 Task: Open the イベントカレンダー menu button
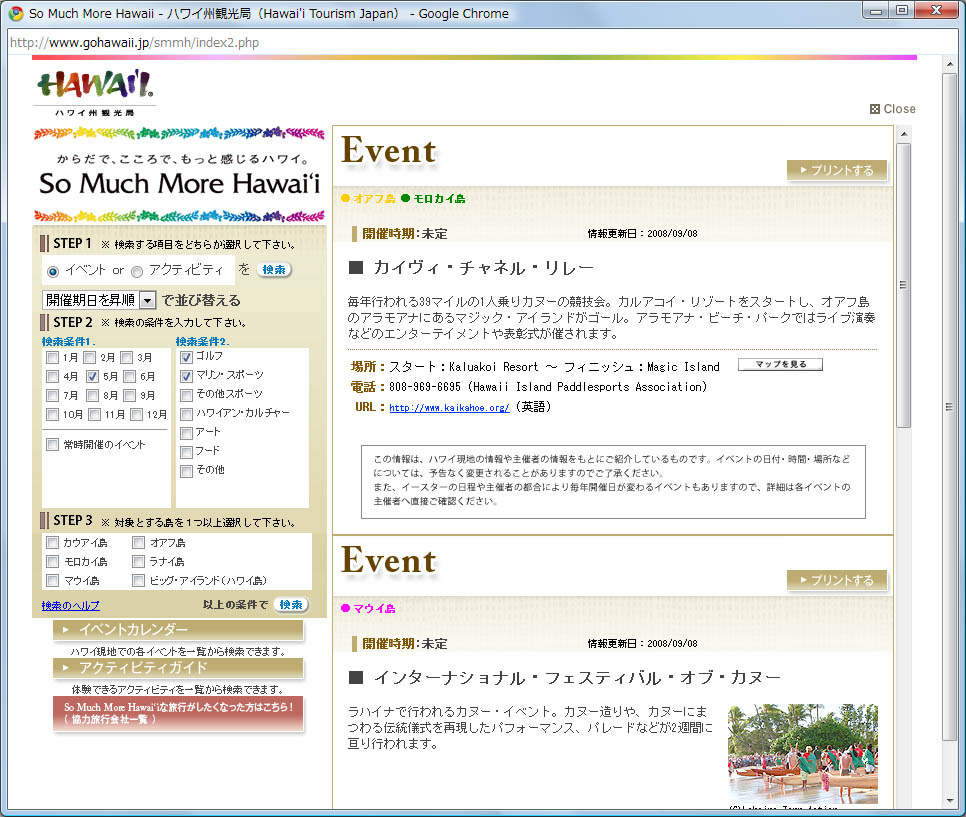click(x=178, y=630)
